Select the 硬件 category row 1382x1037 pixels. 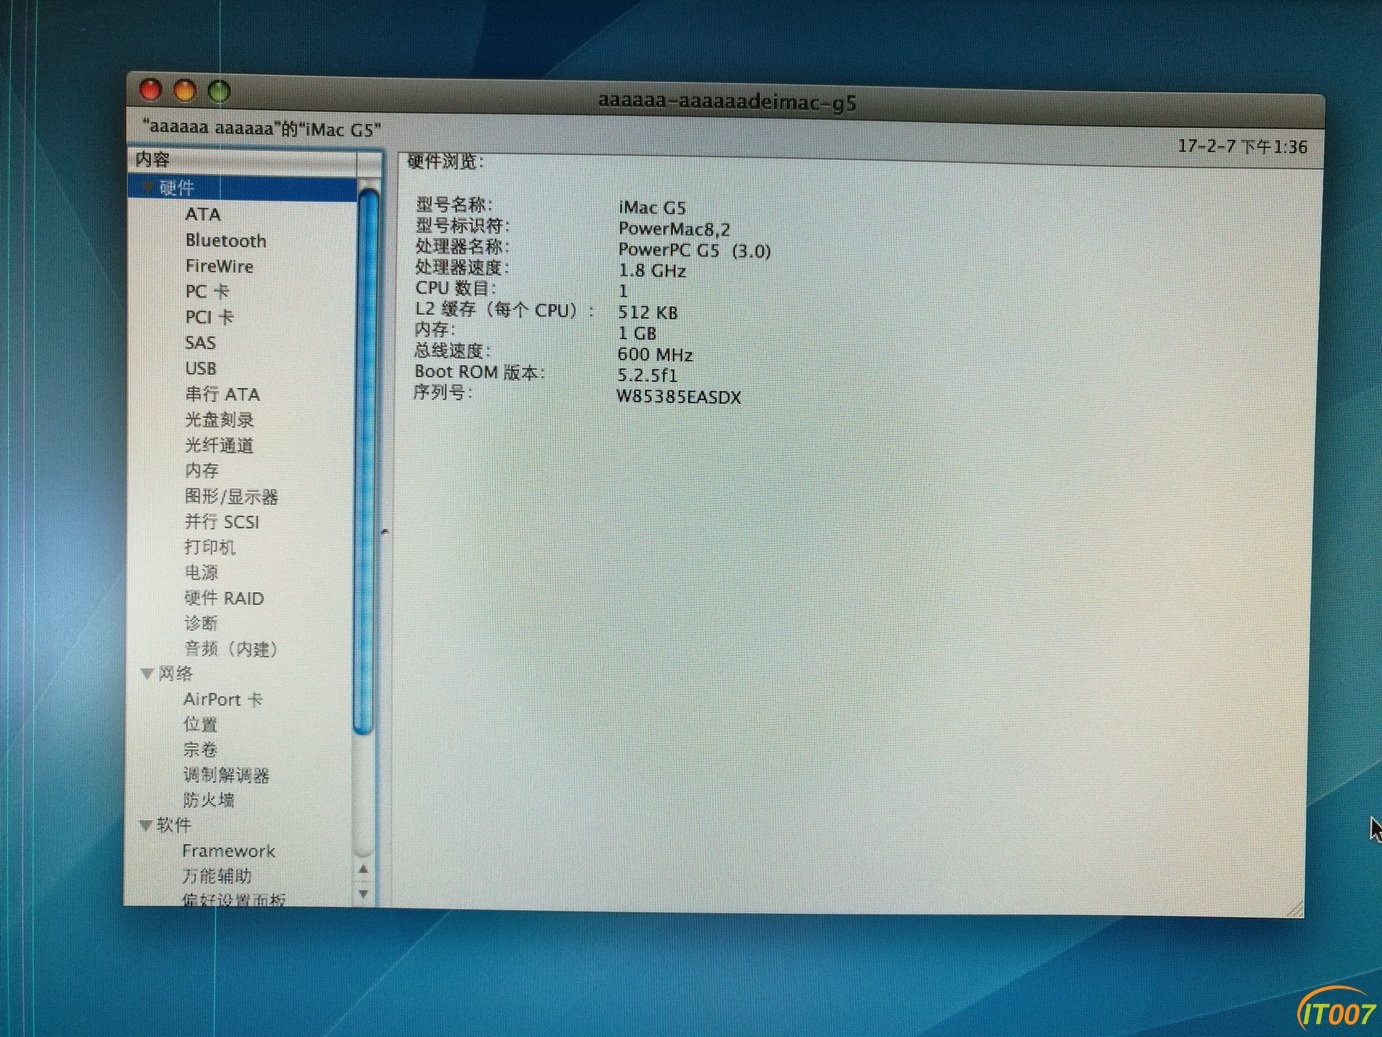[x=243, y=188]
